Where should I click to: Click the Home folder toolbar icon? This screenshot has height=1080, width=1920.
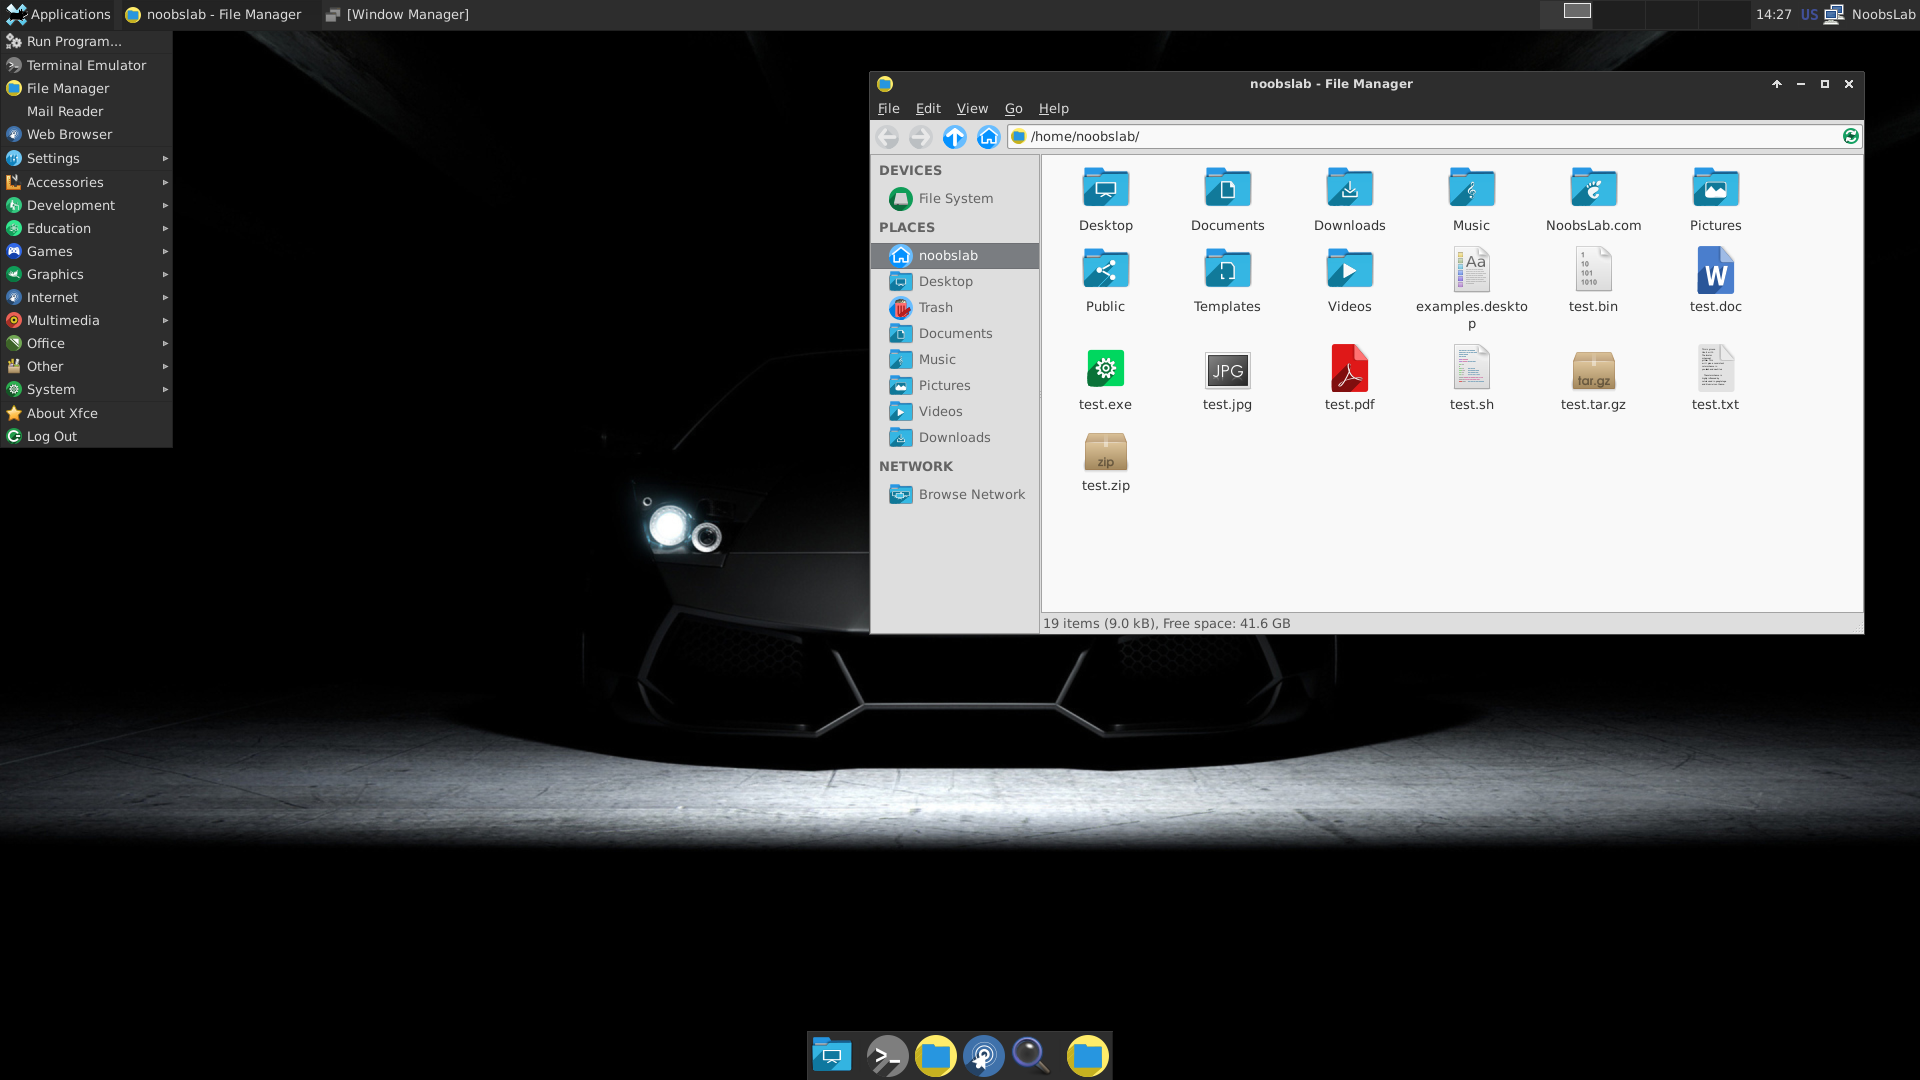coord(988,137)
